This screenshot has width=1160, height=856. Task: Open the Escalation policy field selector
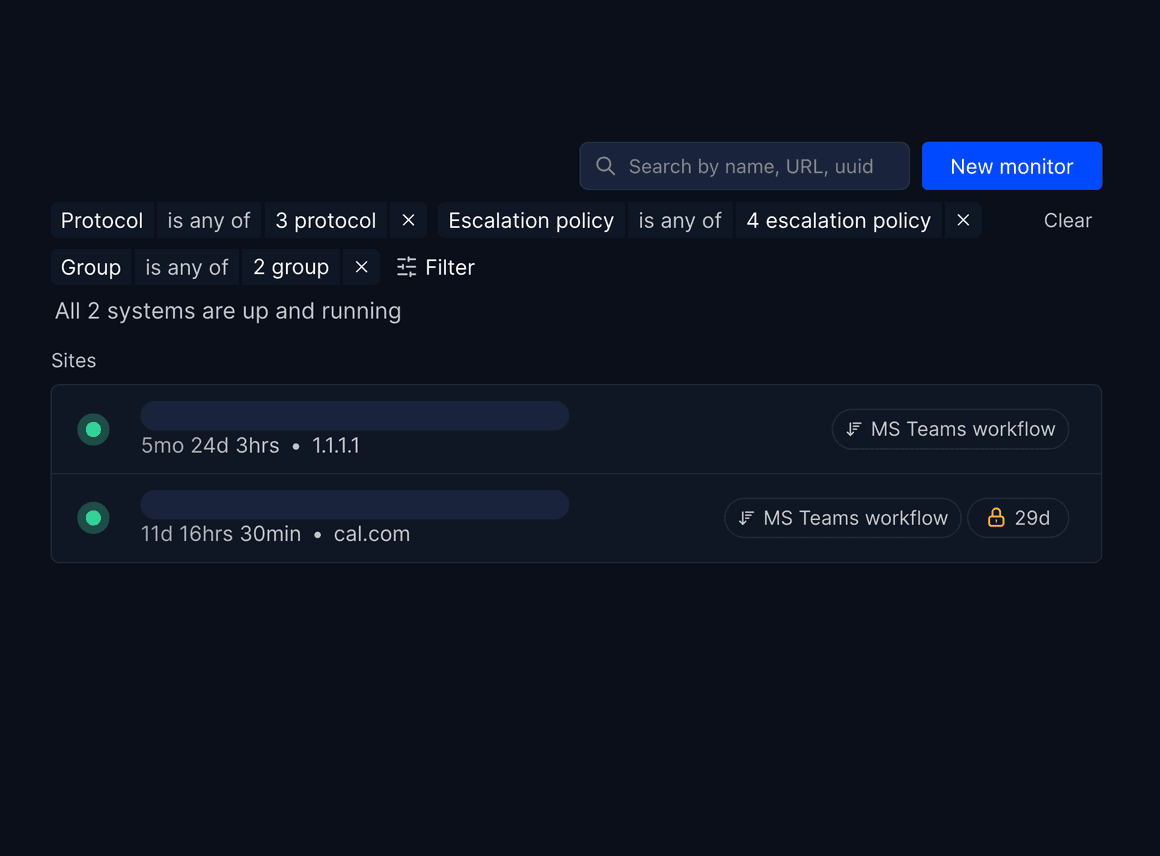(531, 220)
